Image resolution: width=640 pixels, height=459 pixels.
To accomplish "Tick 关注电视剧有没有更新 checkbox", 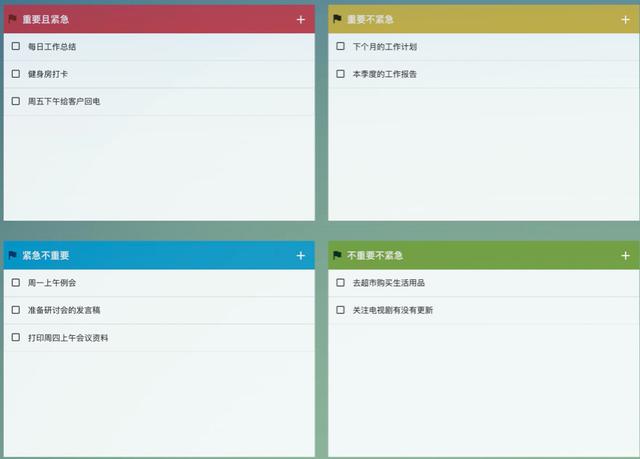I will tap(340, 310).
